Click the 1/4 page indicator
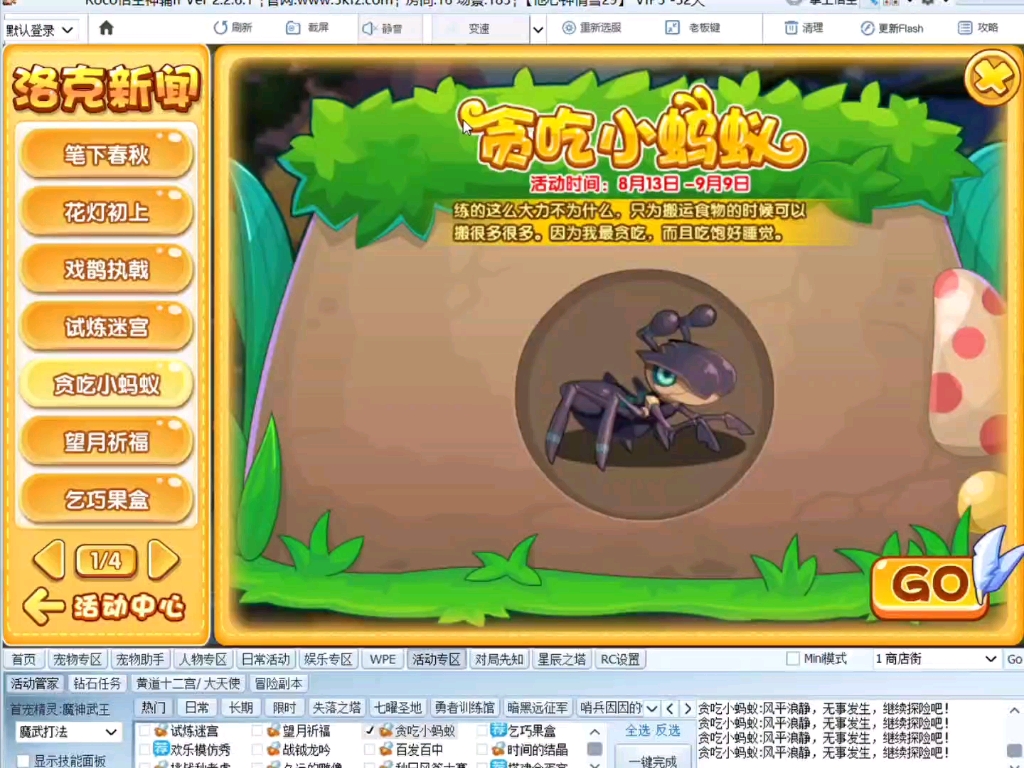The image size is (1024, 768). (106, 560)
